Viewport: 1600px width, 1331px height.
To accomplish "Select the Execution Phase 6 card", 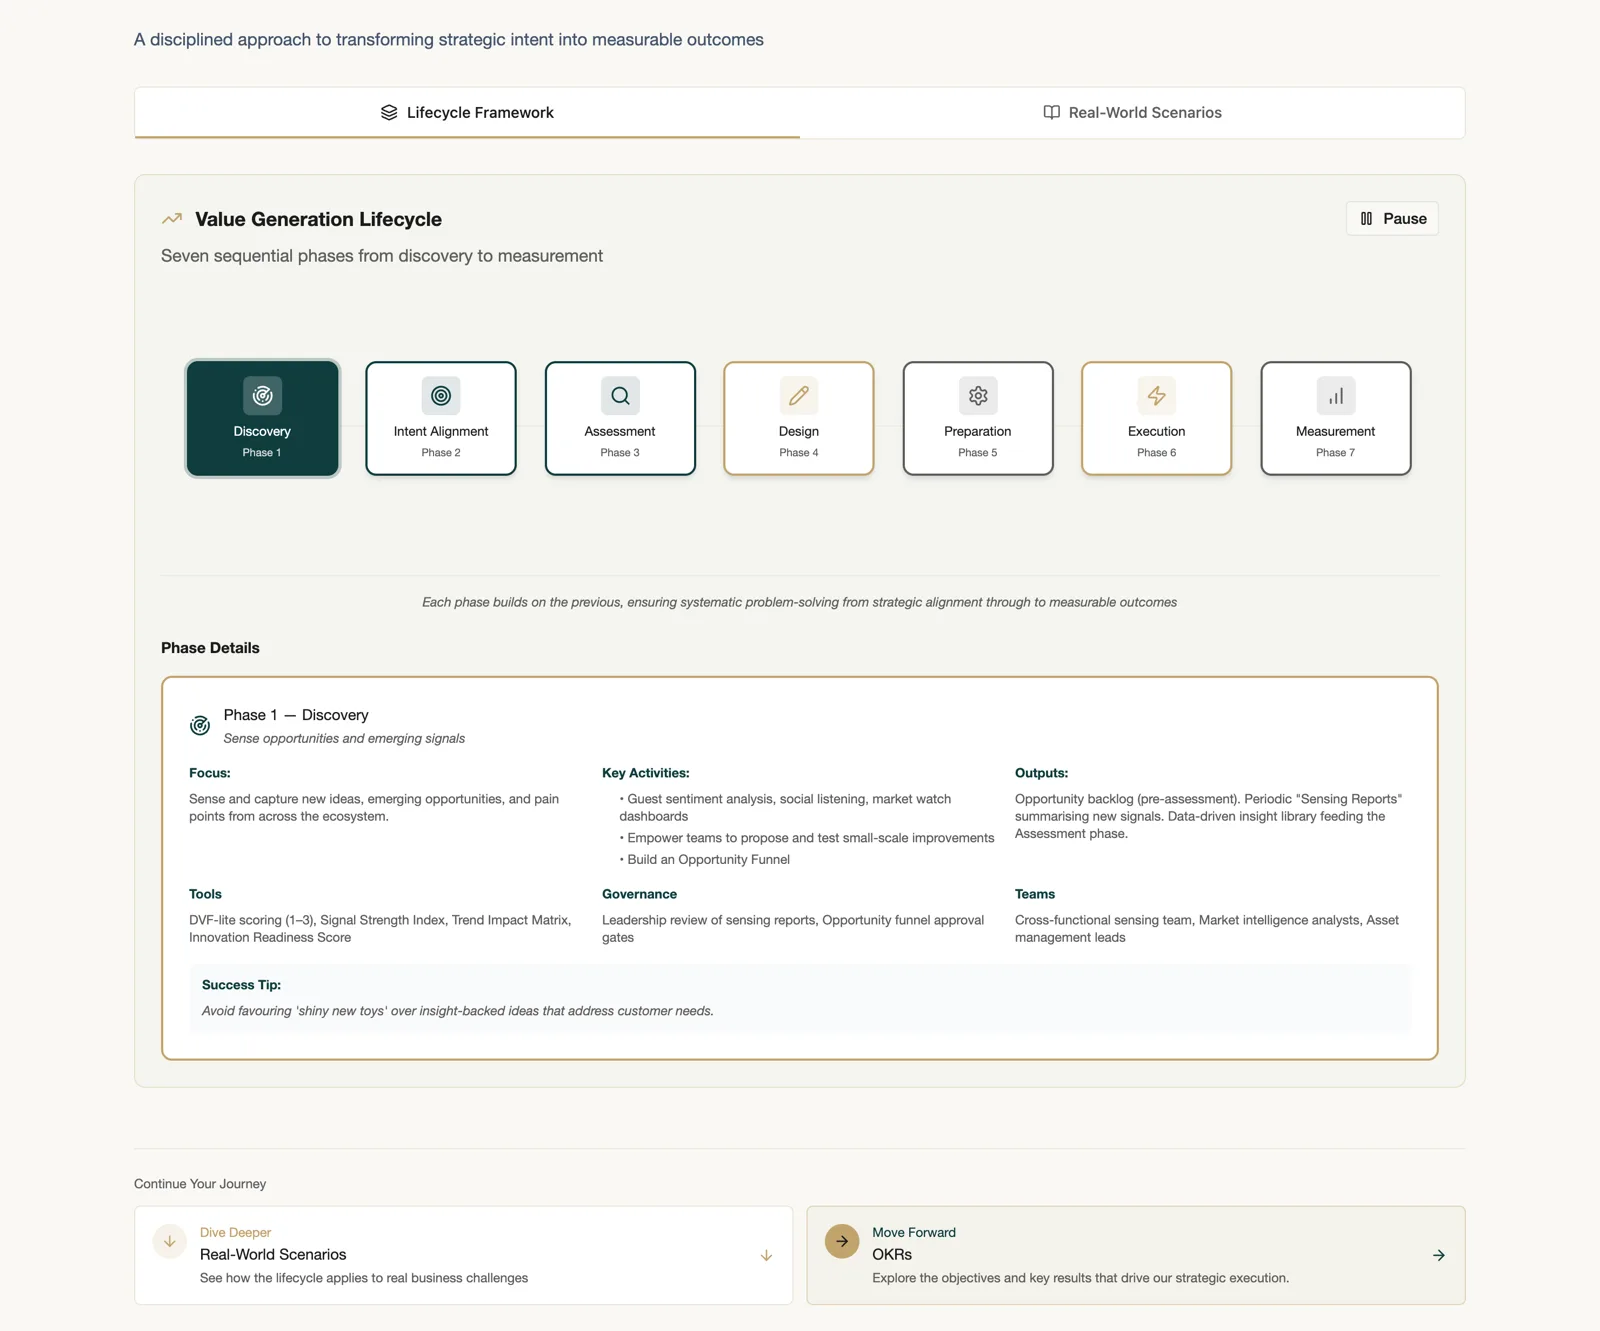I will pos(1157,418).
